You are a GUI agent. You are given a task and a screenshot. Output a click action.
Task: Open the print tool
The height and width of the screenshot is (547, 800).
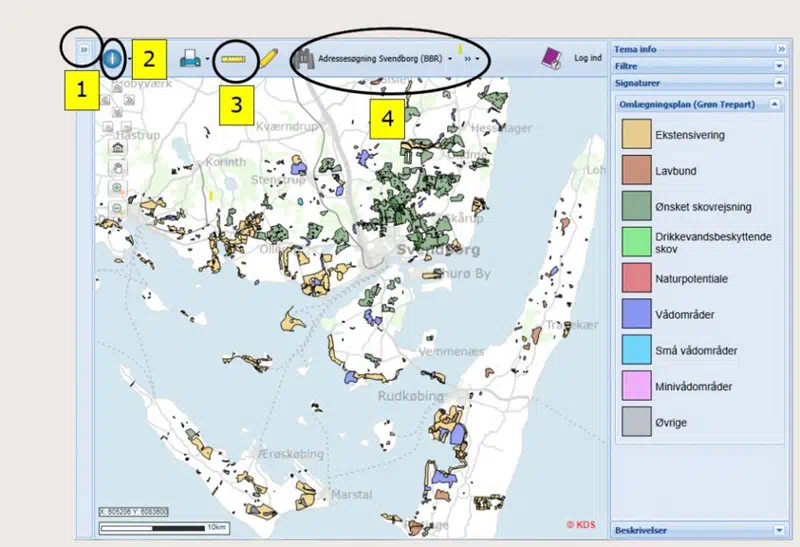(190, 59)
